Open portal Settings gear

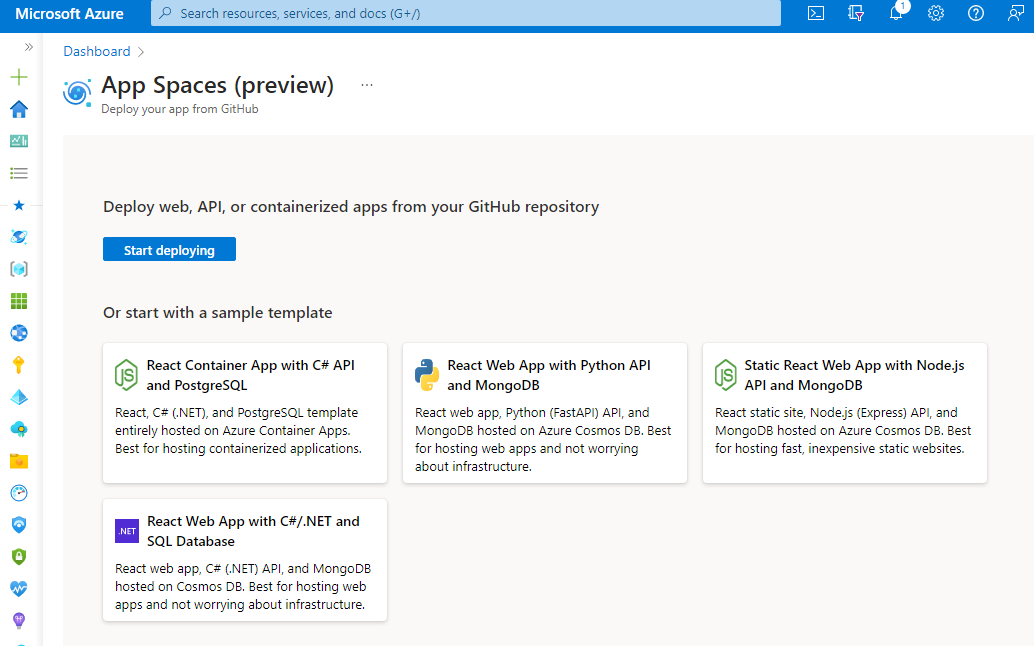click(936, 14)
